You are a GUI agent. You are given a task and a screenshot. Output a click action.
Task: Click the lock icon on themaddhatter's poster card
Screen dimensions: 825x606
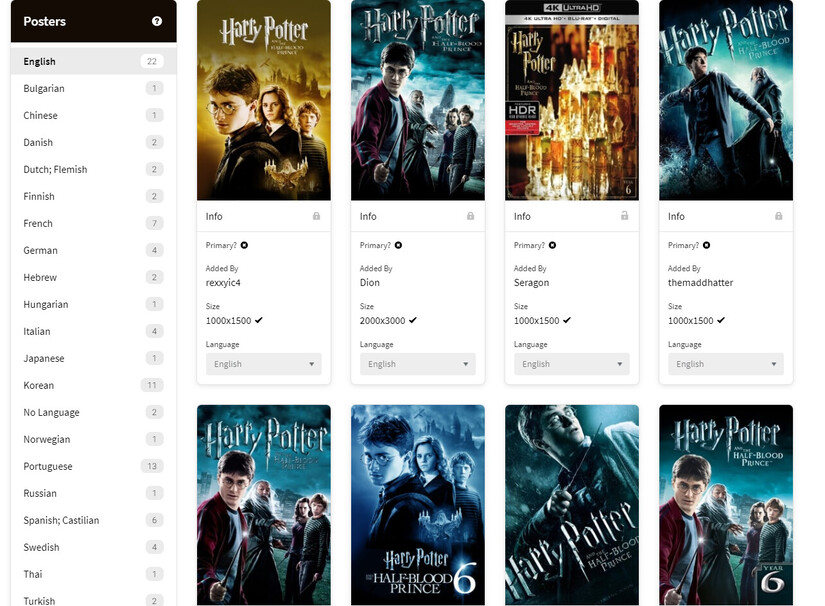779,216
